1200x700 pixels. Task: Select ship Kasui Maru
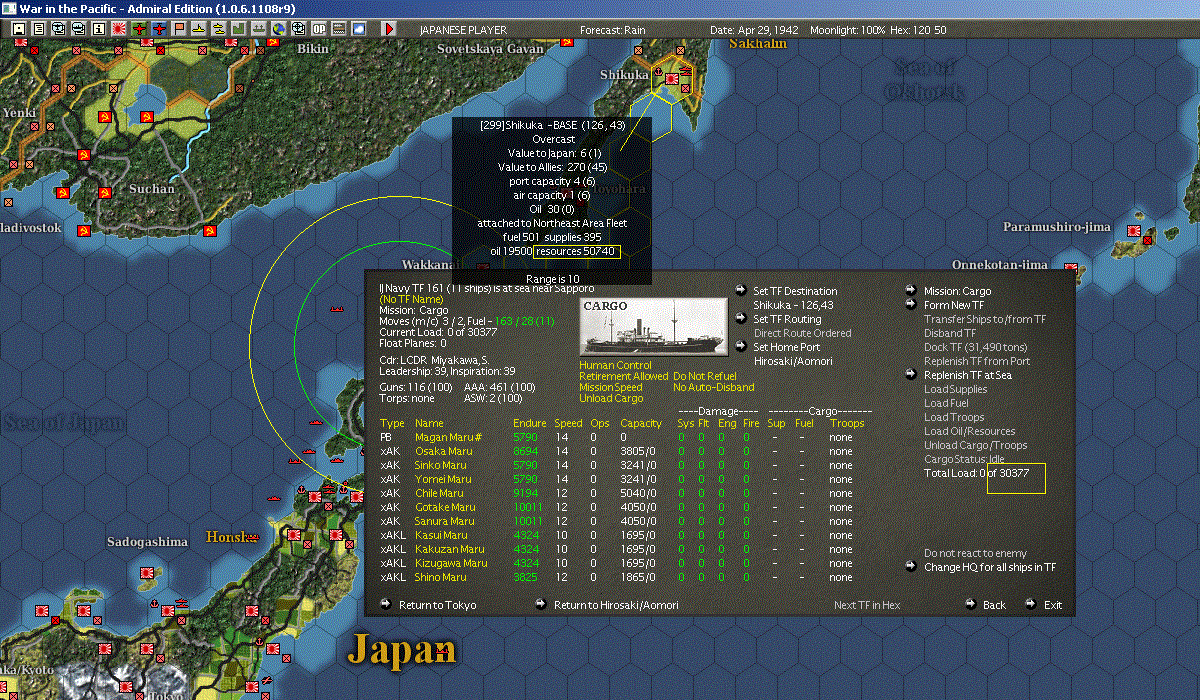[x=440, y=535]
